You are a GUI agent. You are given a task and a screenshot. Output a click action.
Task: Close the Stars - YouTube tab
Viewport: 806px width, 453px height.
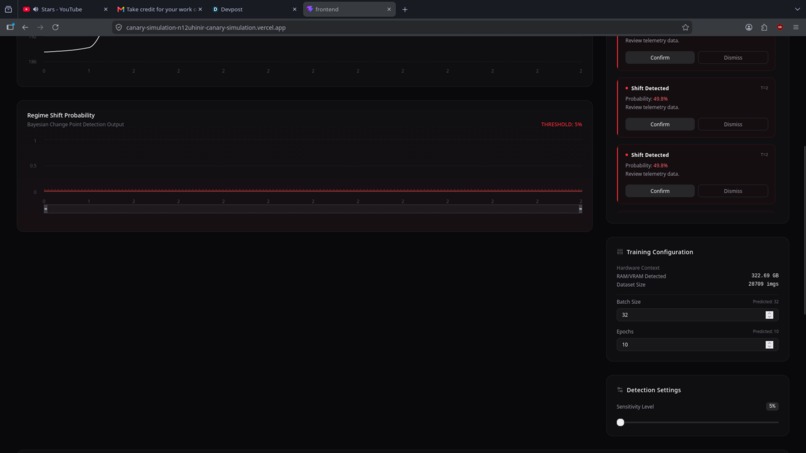tap(105, 9)
